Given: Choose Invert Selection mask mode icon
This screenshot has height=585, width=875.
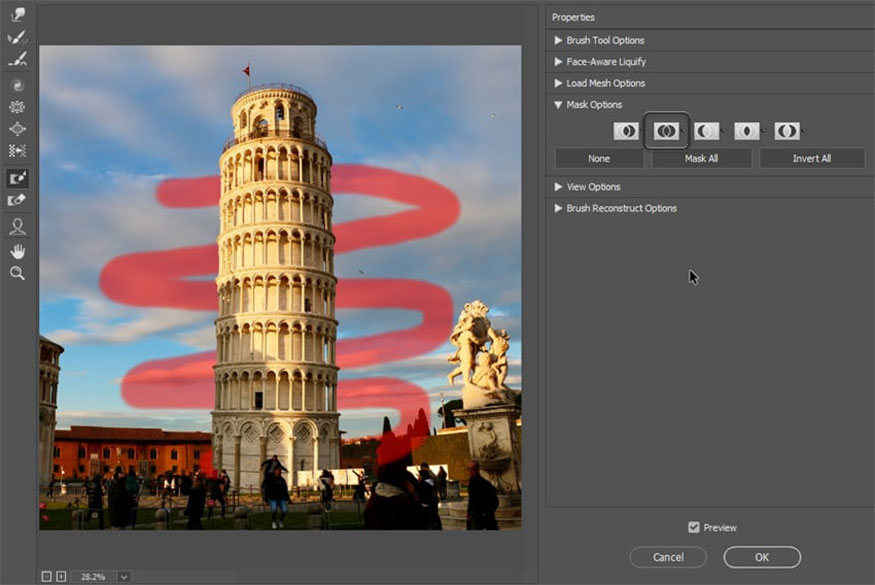Looking at the screenshot, I should (787, 131).
